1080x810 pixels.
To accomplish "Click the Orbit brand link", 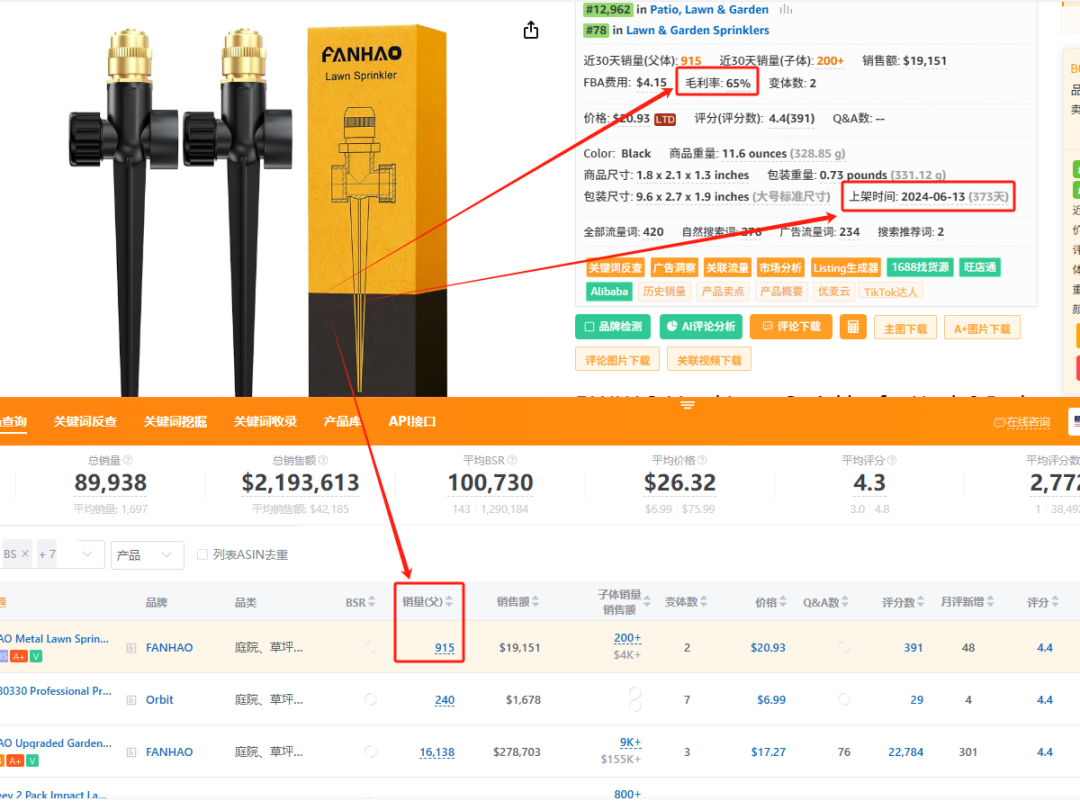I will [x=159, y=700].
